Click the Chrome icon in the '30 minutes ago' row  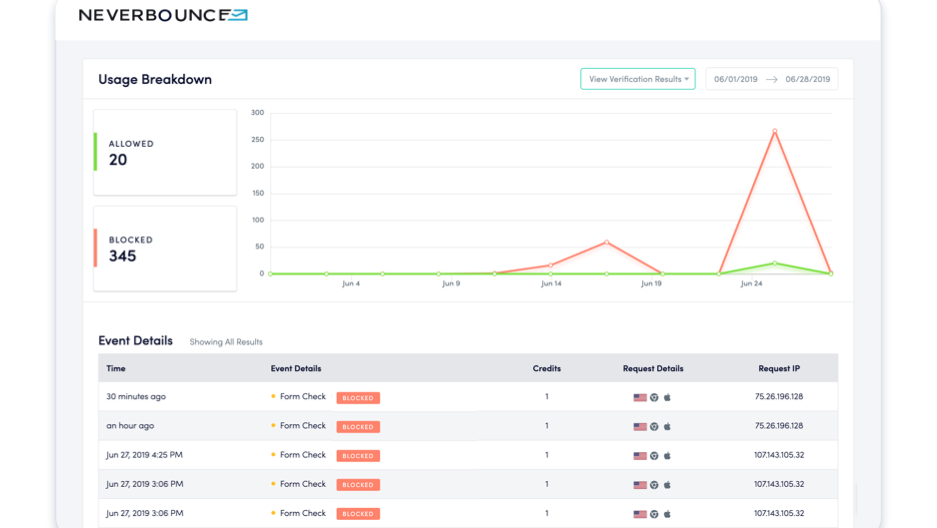(x=654, y=398)
